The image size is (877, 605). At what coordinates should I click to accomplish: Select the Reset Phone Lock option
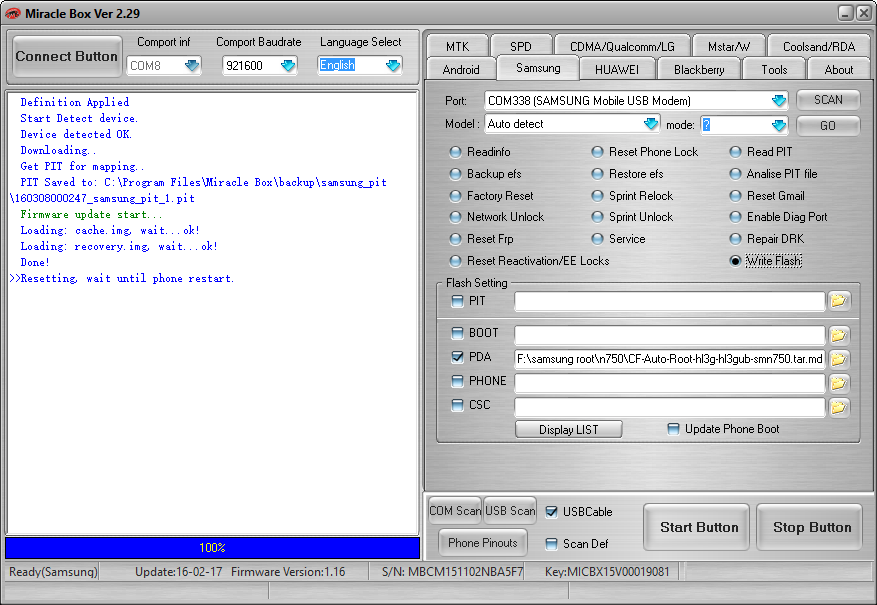point(597,152)
